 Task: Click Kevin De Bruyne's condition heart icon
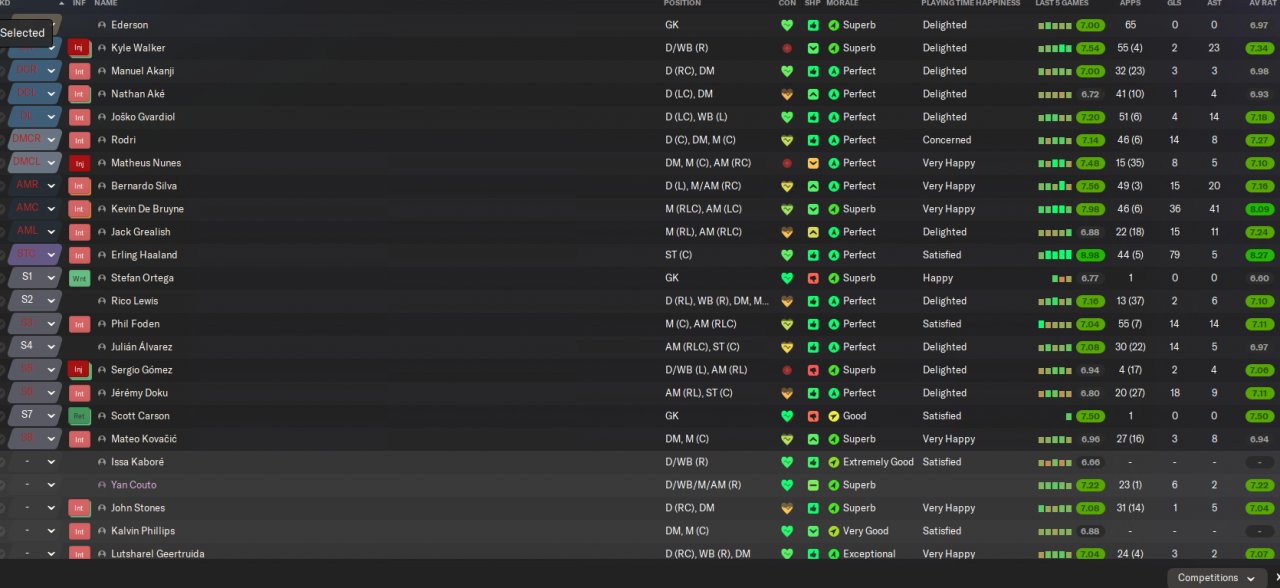click(787, 209)
